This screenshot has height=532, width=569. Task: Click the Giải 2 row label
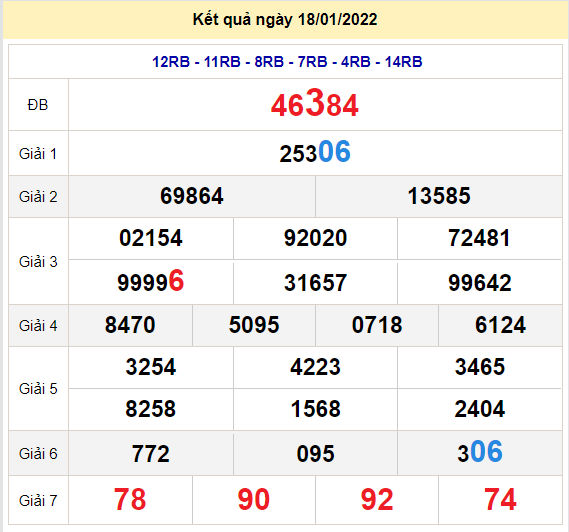(x=38, y=197)
